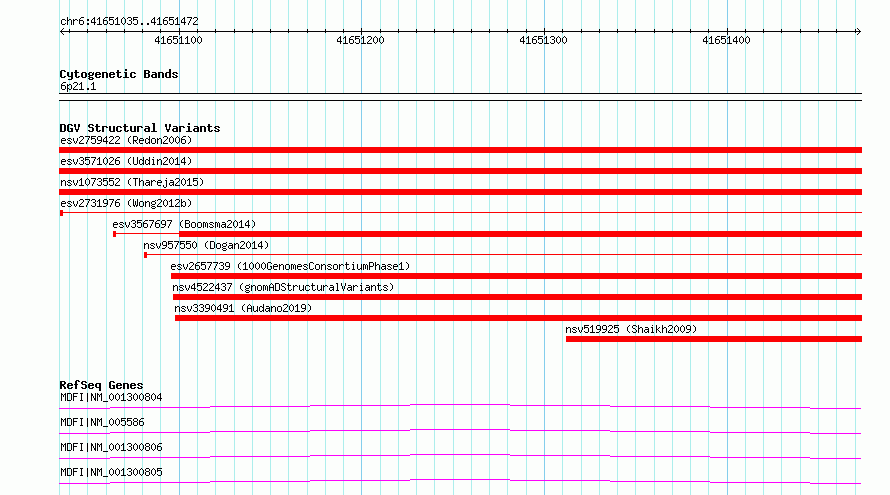Click the nsv957550 (Dogan2014) variant label
This screenshot has height=495, width=890.
click(x=206, y=245)
